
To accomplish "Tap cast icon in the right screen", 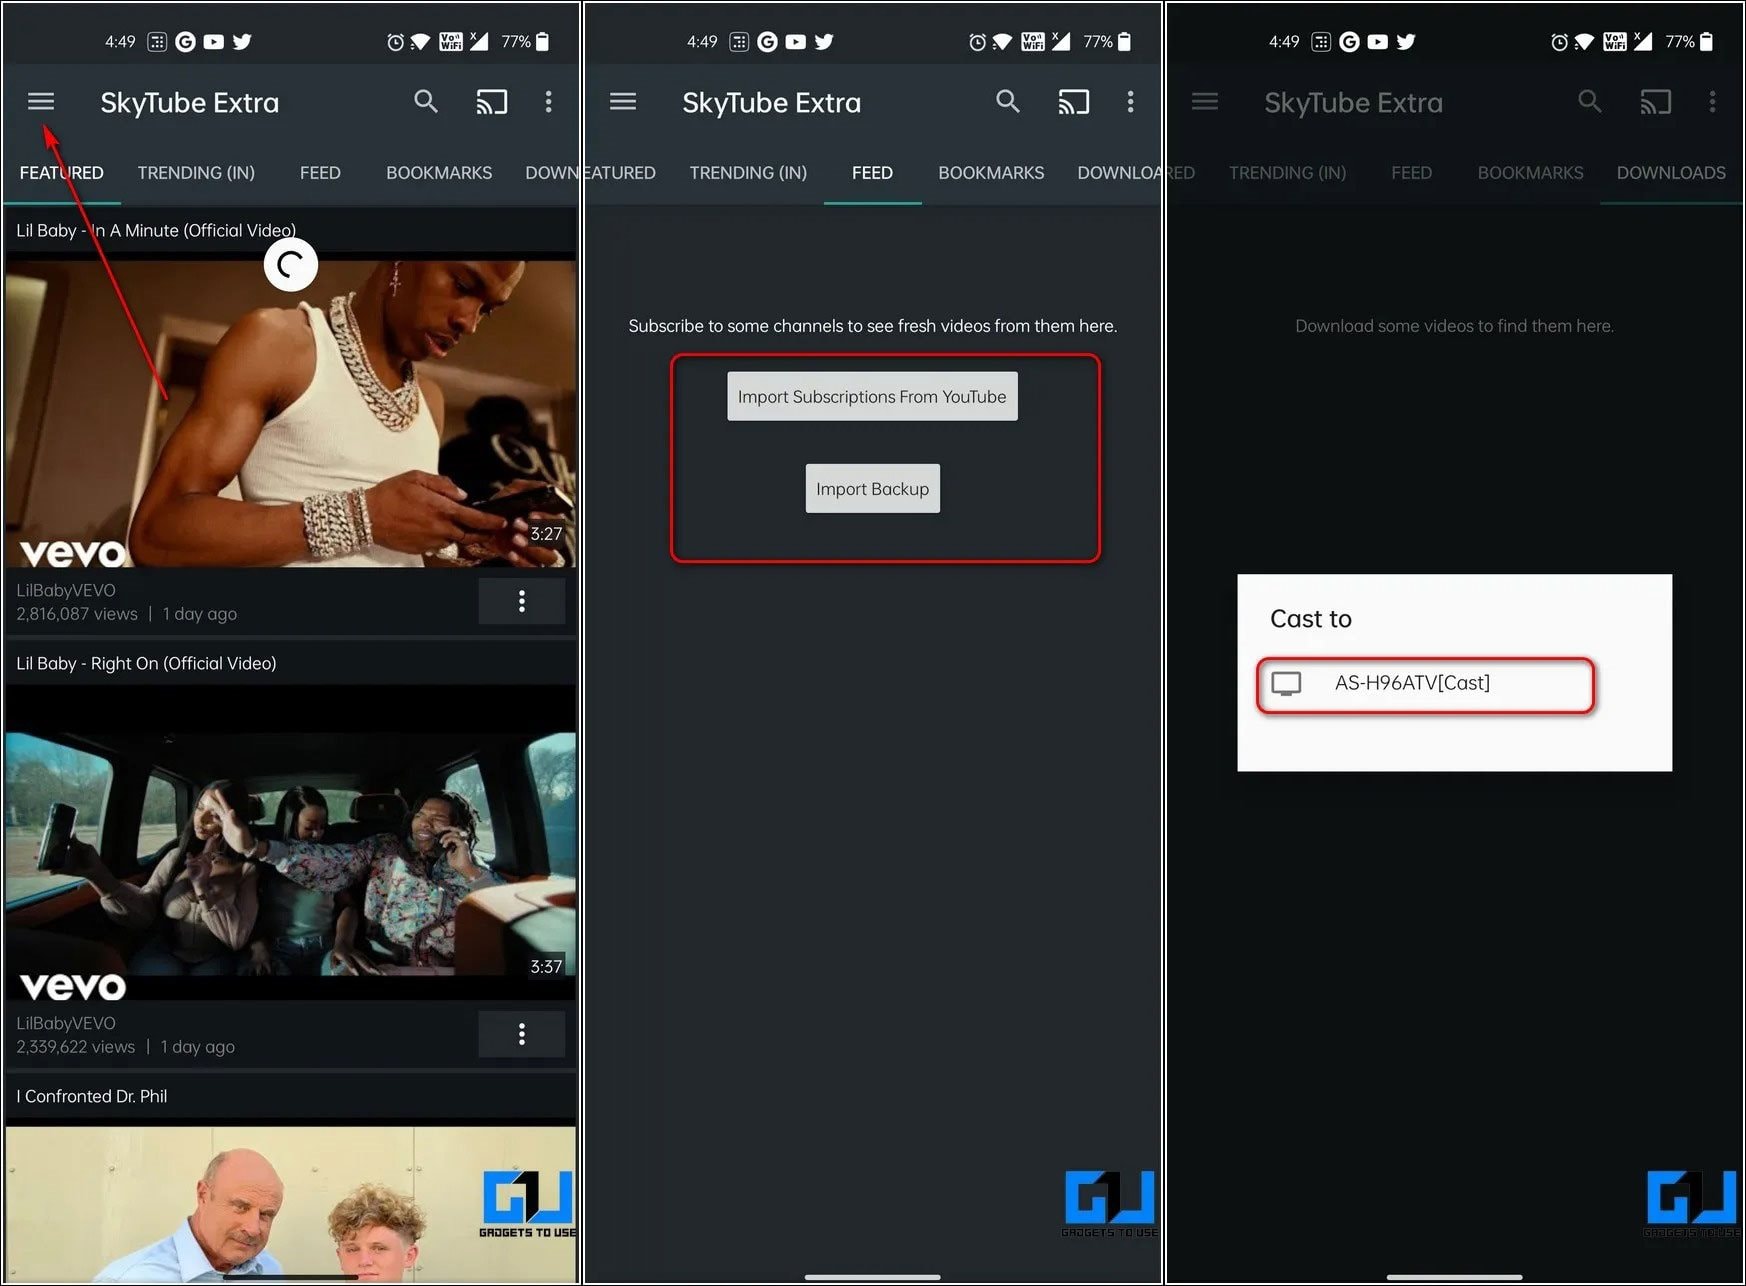I will coord(1655,101).
